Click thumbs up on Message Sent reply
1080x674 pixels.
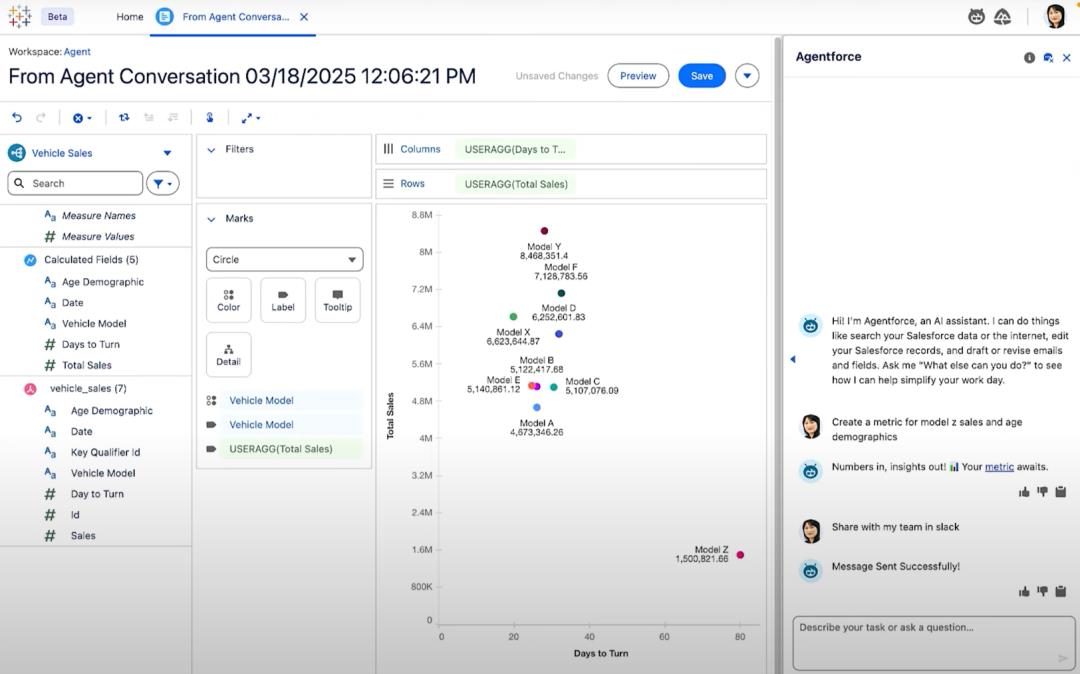pyautogui.click(x=1024, y=592)
